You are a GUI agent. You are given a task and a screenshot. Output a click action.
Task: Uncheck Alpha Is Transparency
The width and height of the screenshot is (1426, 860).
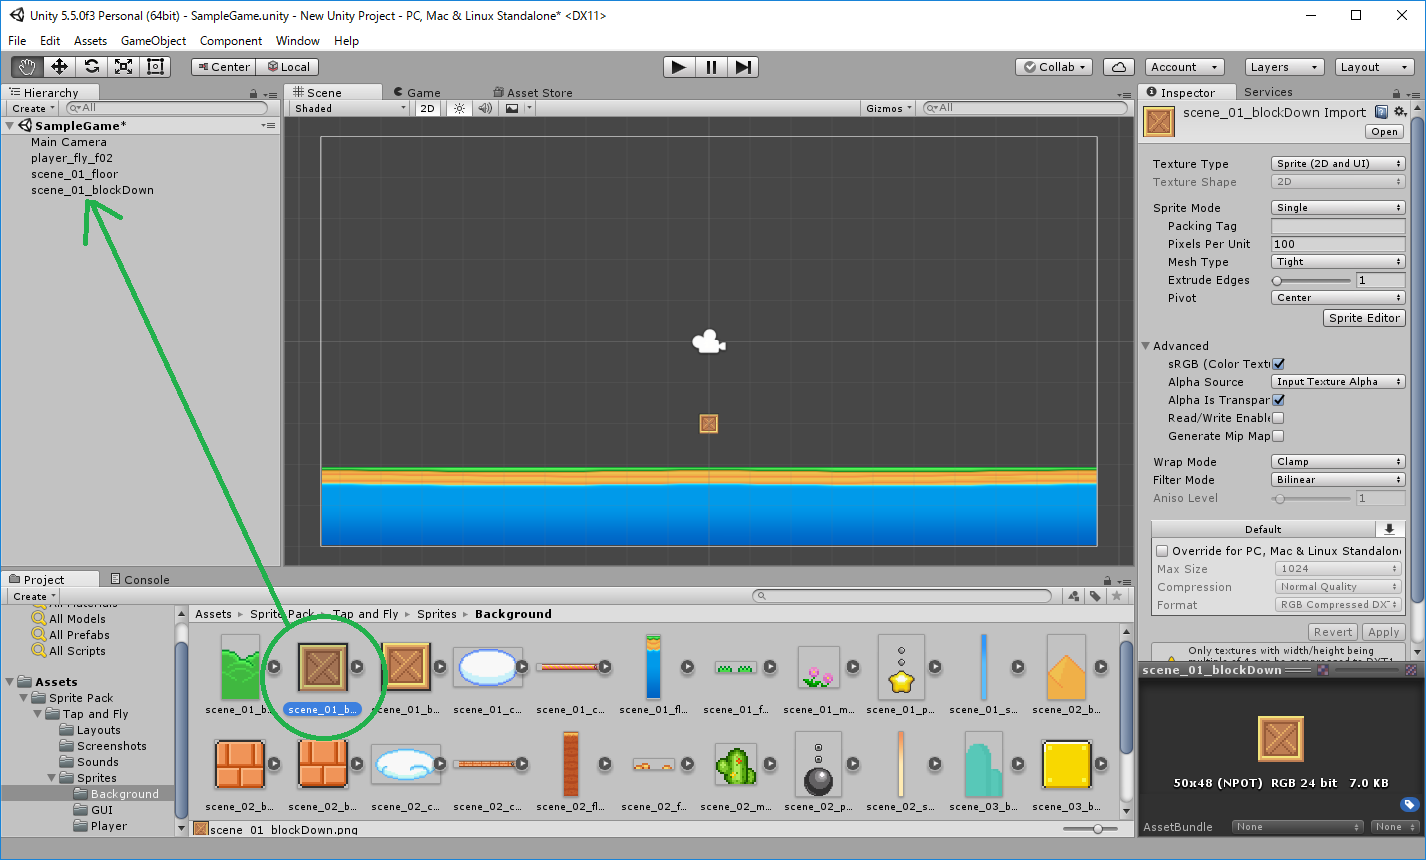coord(1278,399)
